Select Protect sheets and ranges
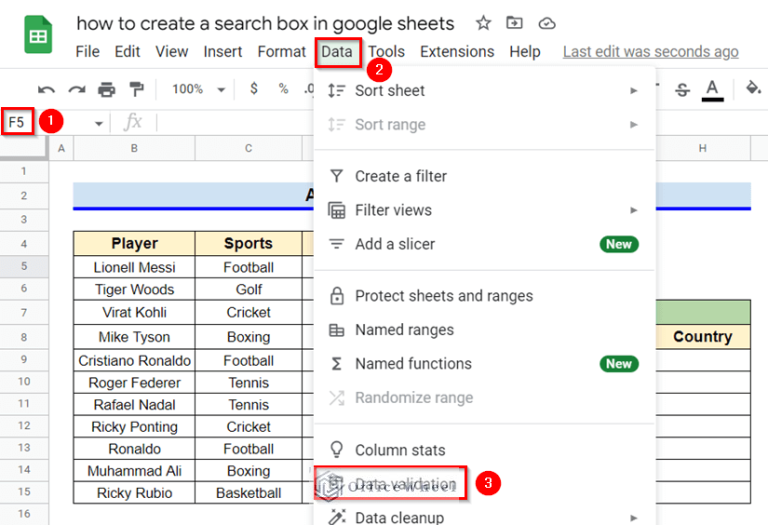 pyautogui.click(x=484, y=296)
